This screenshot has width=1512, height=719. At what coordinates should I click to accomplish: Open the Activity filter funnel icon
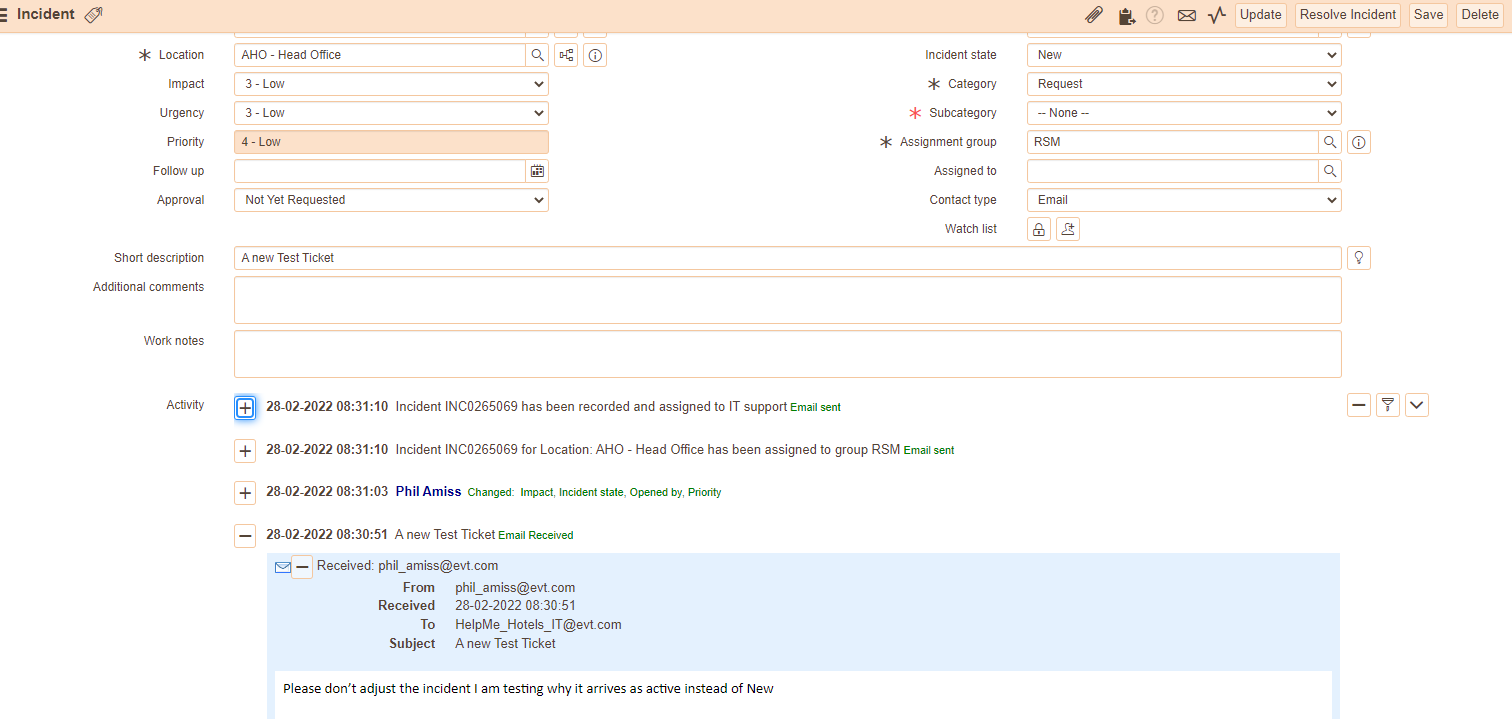(x=1387, y=405)
